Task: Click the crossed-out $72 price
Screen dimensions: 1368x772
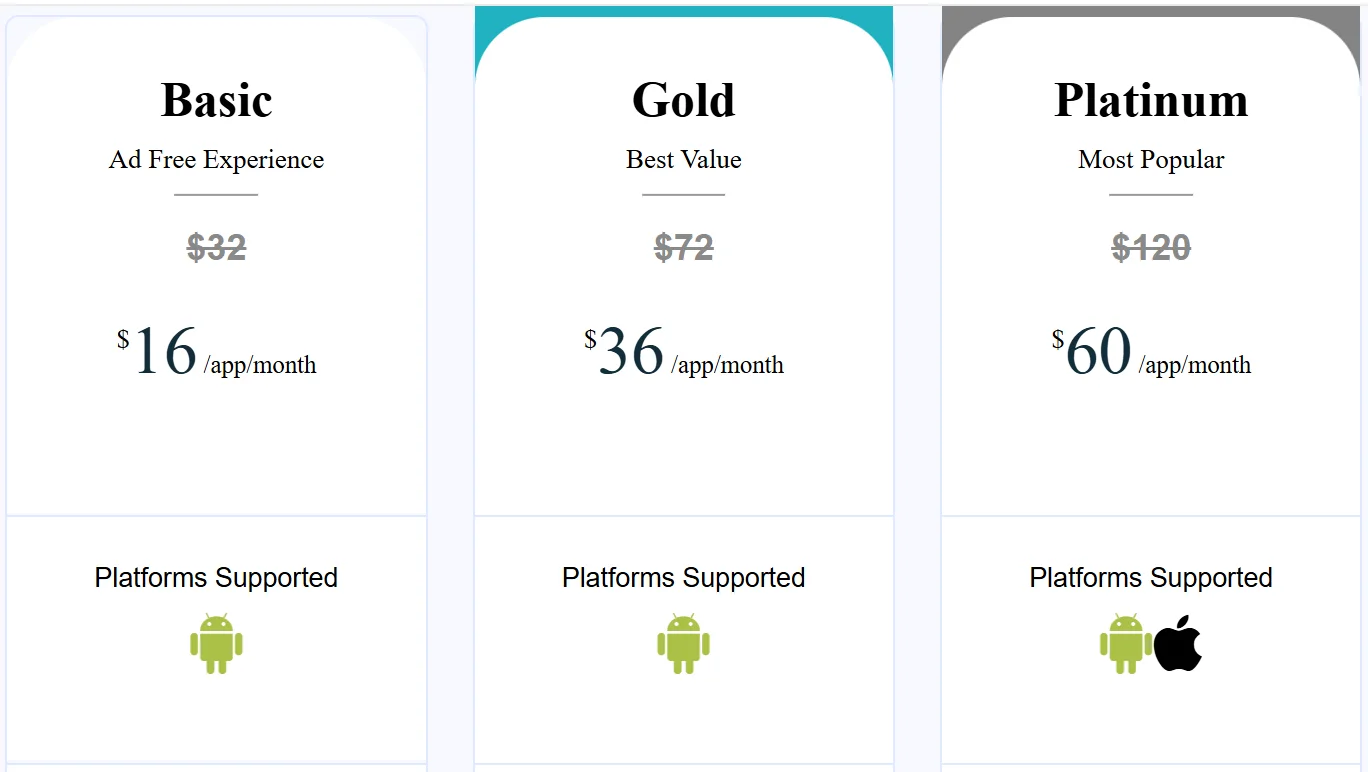Action: [x=683, y=247]
